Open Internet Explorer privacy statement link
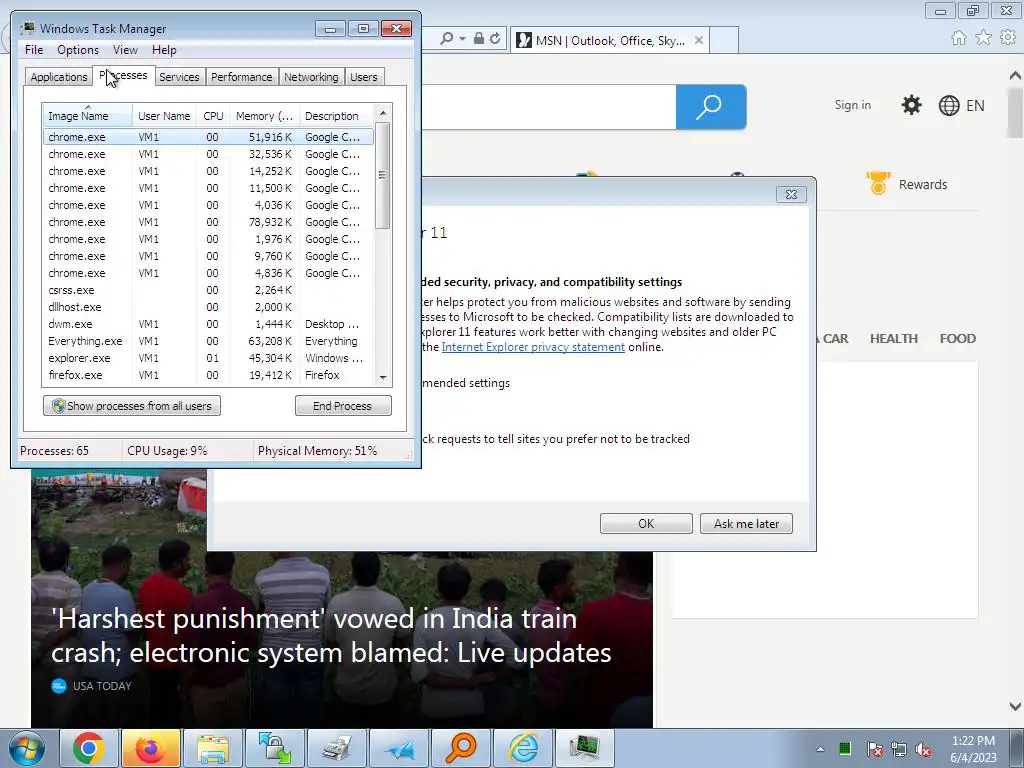This screenshot has width=1024, height=768. pos(533,347)
